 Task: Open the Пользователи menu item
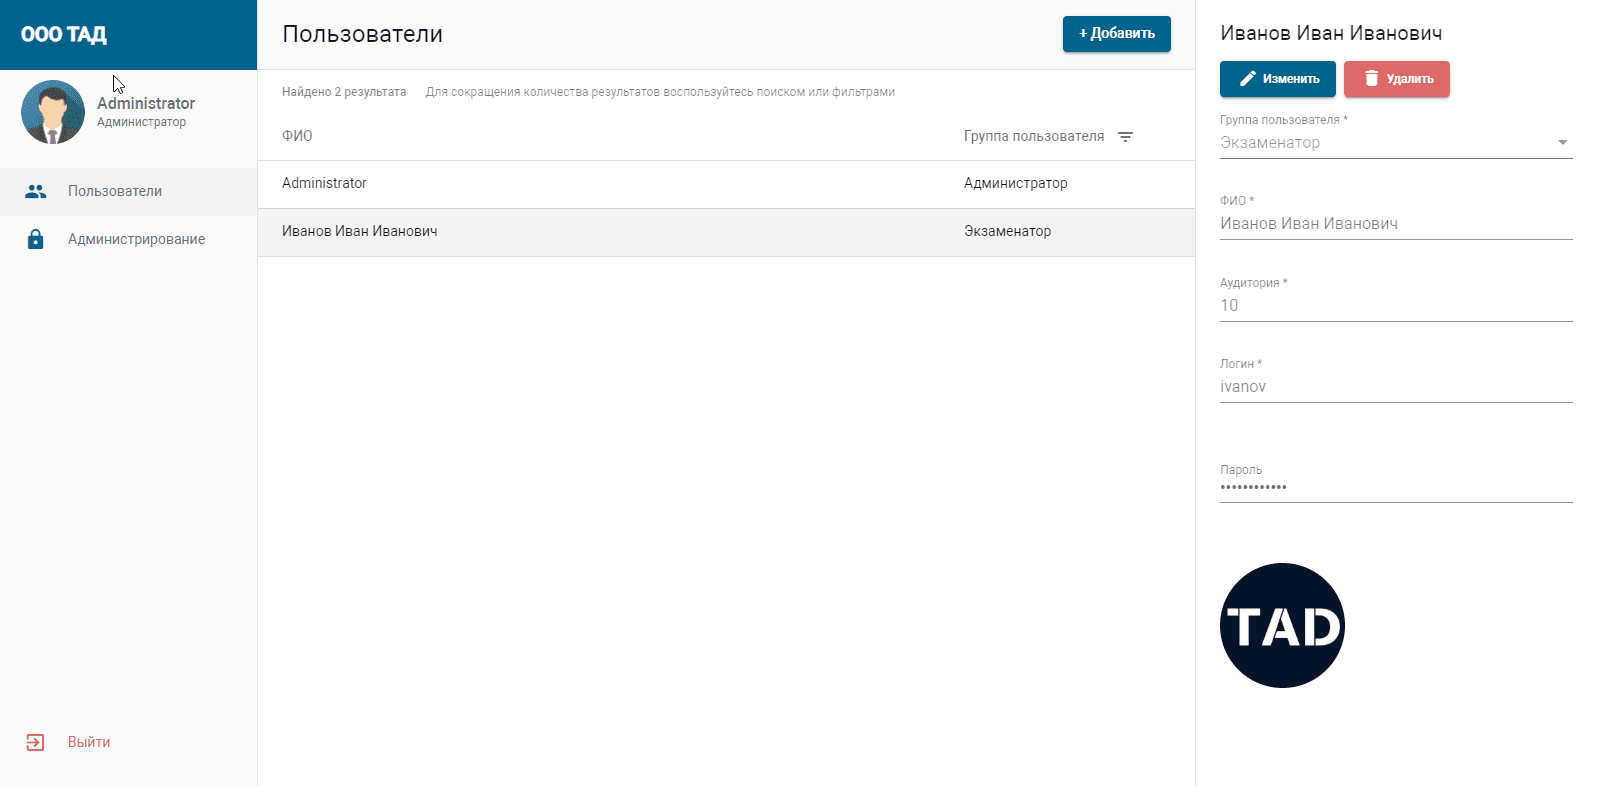click(x=115, y=191)
